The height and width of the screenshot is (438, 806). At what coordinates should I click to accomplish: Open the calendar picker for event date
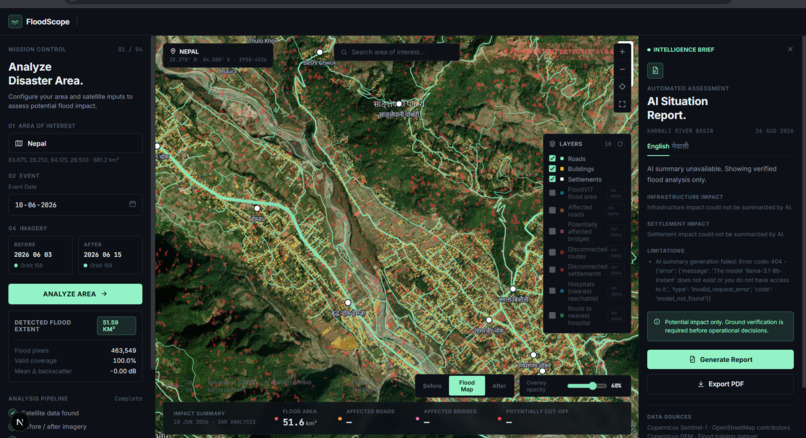[132, 204]
